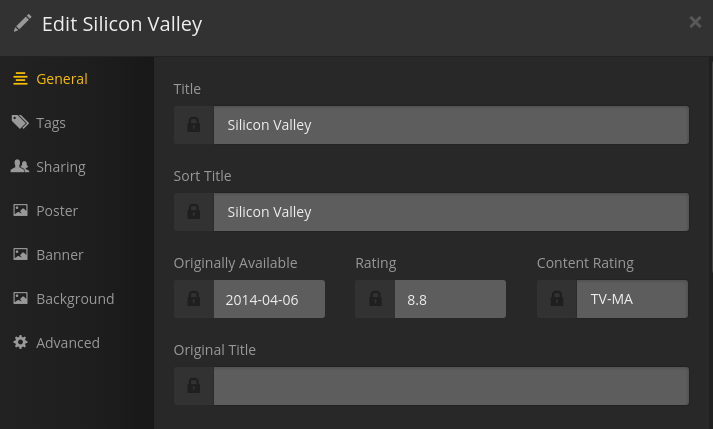713x429 pixels.
Task: Click the Sharing people icon
Action: pyautogui.click(x=20, y=167)
